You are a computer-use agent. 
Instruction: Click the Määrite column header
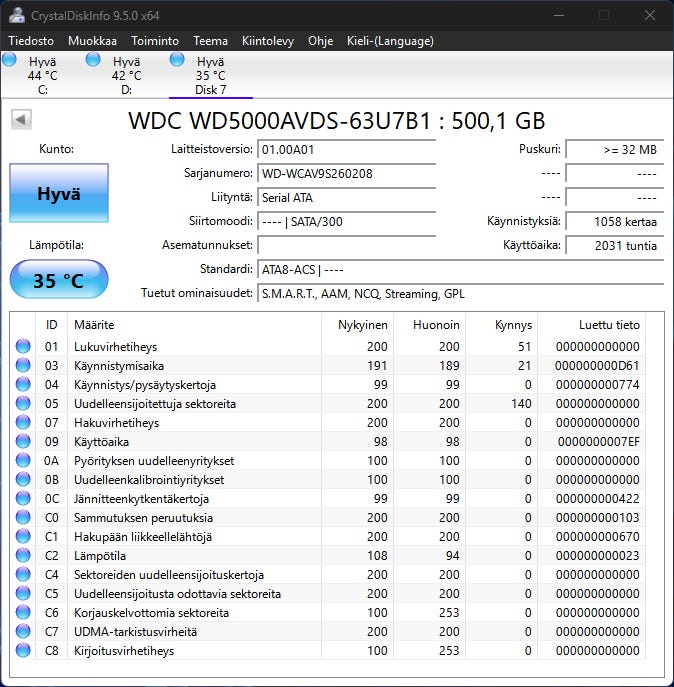pyautogui.click(x=94, y=325)
